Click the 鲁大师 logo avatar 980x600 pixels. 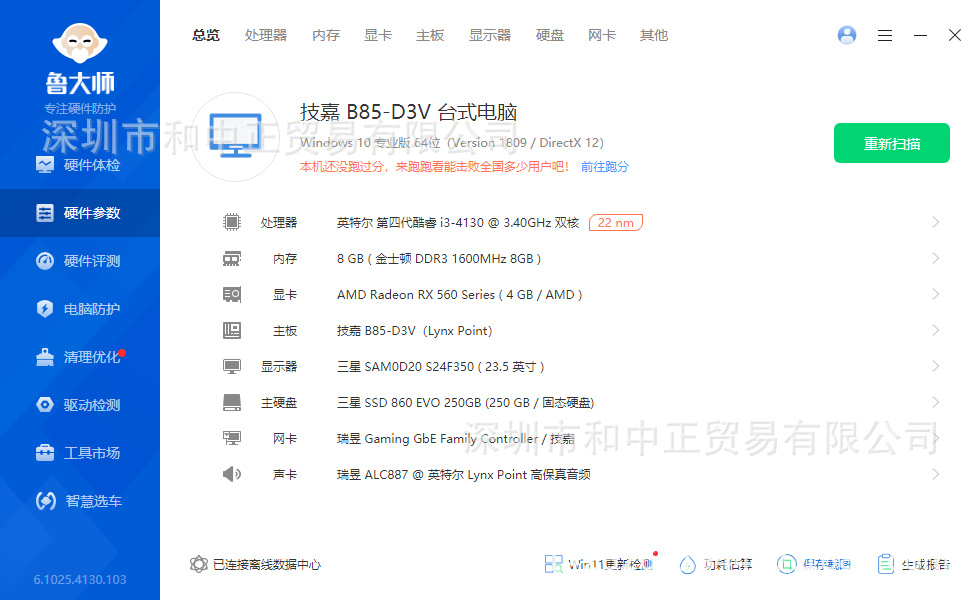pyautogui.click(x=80, y=43)
